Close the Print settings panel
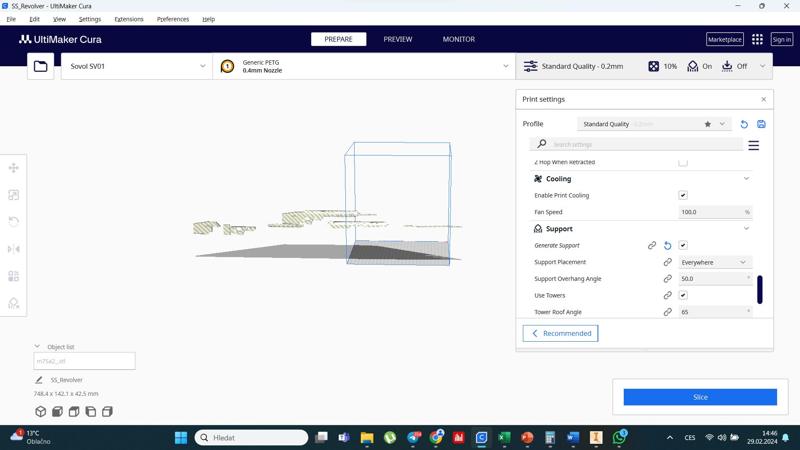The image size is (800, 450). tap(763, 99)
